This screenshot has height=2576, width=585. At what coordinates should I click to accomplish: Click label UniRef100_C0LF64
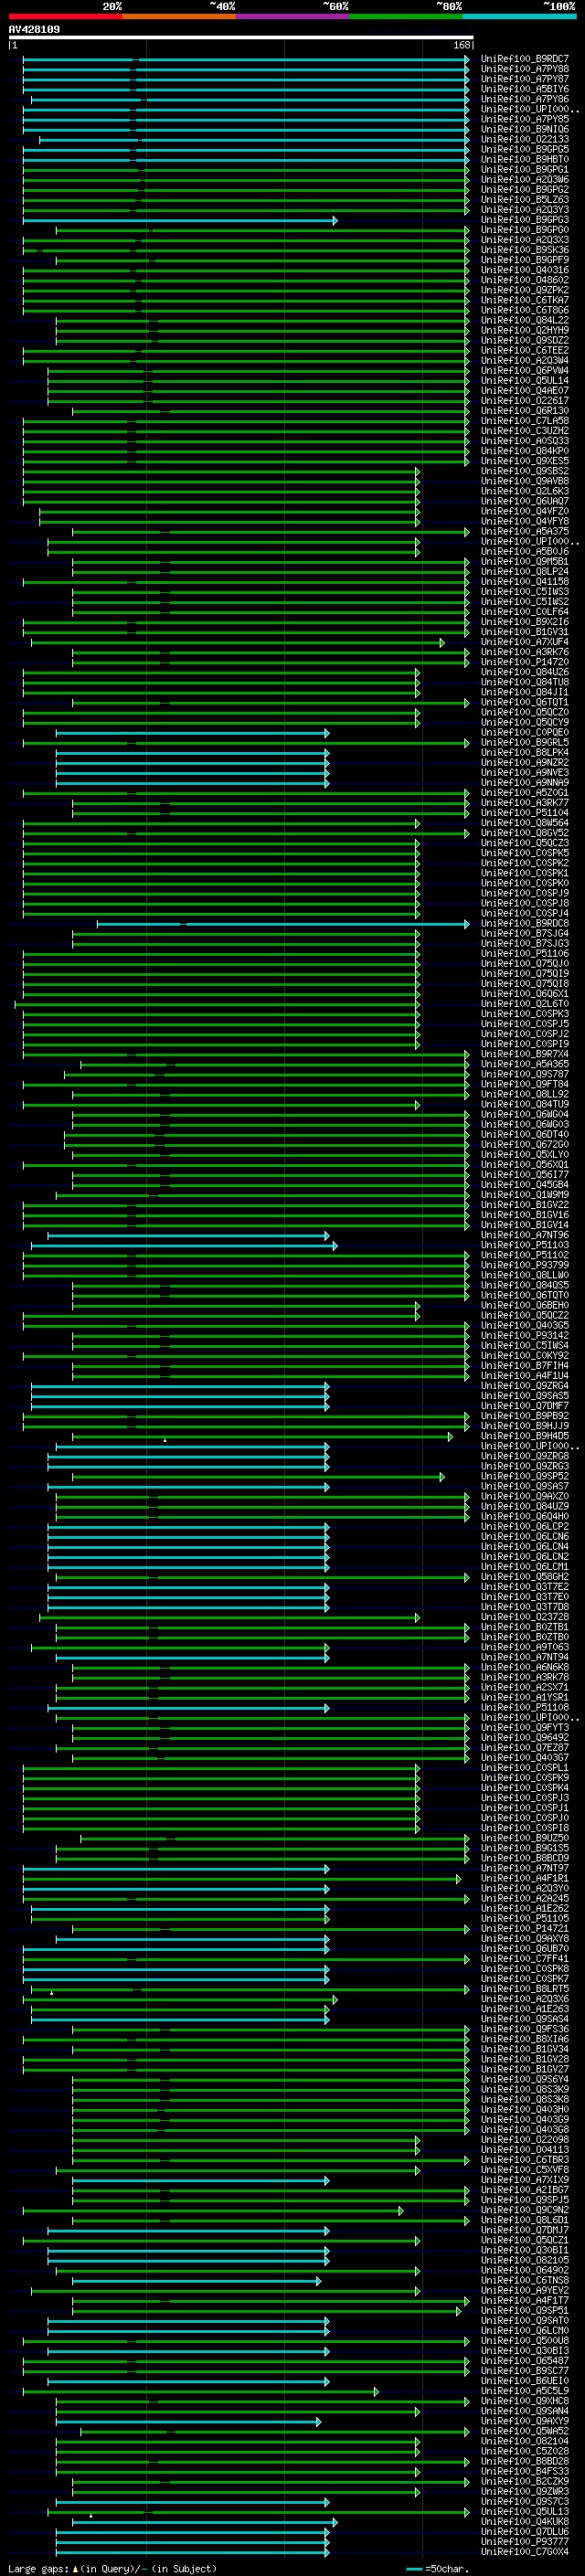coord(525,612)
